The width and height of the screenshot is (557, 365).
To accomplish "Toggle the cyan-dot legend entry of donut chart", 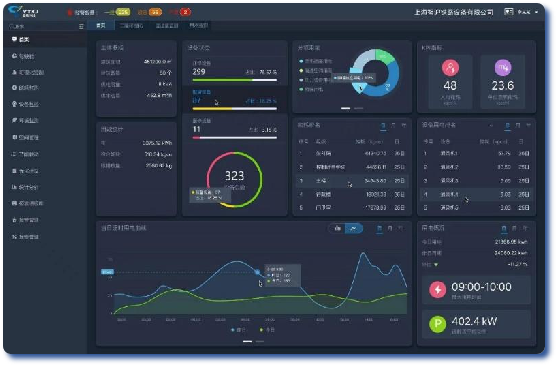I will 315,61.
